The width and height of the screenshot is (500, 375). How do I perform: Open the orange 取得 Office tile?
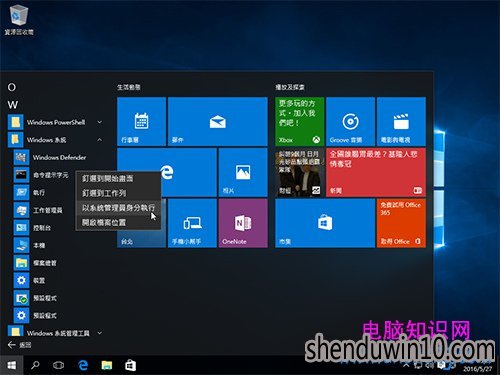[x=401, y=223]
